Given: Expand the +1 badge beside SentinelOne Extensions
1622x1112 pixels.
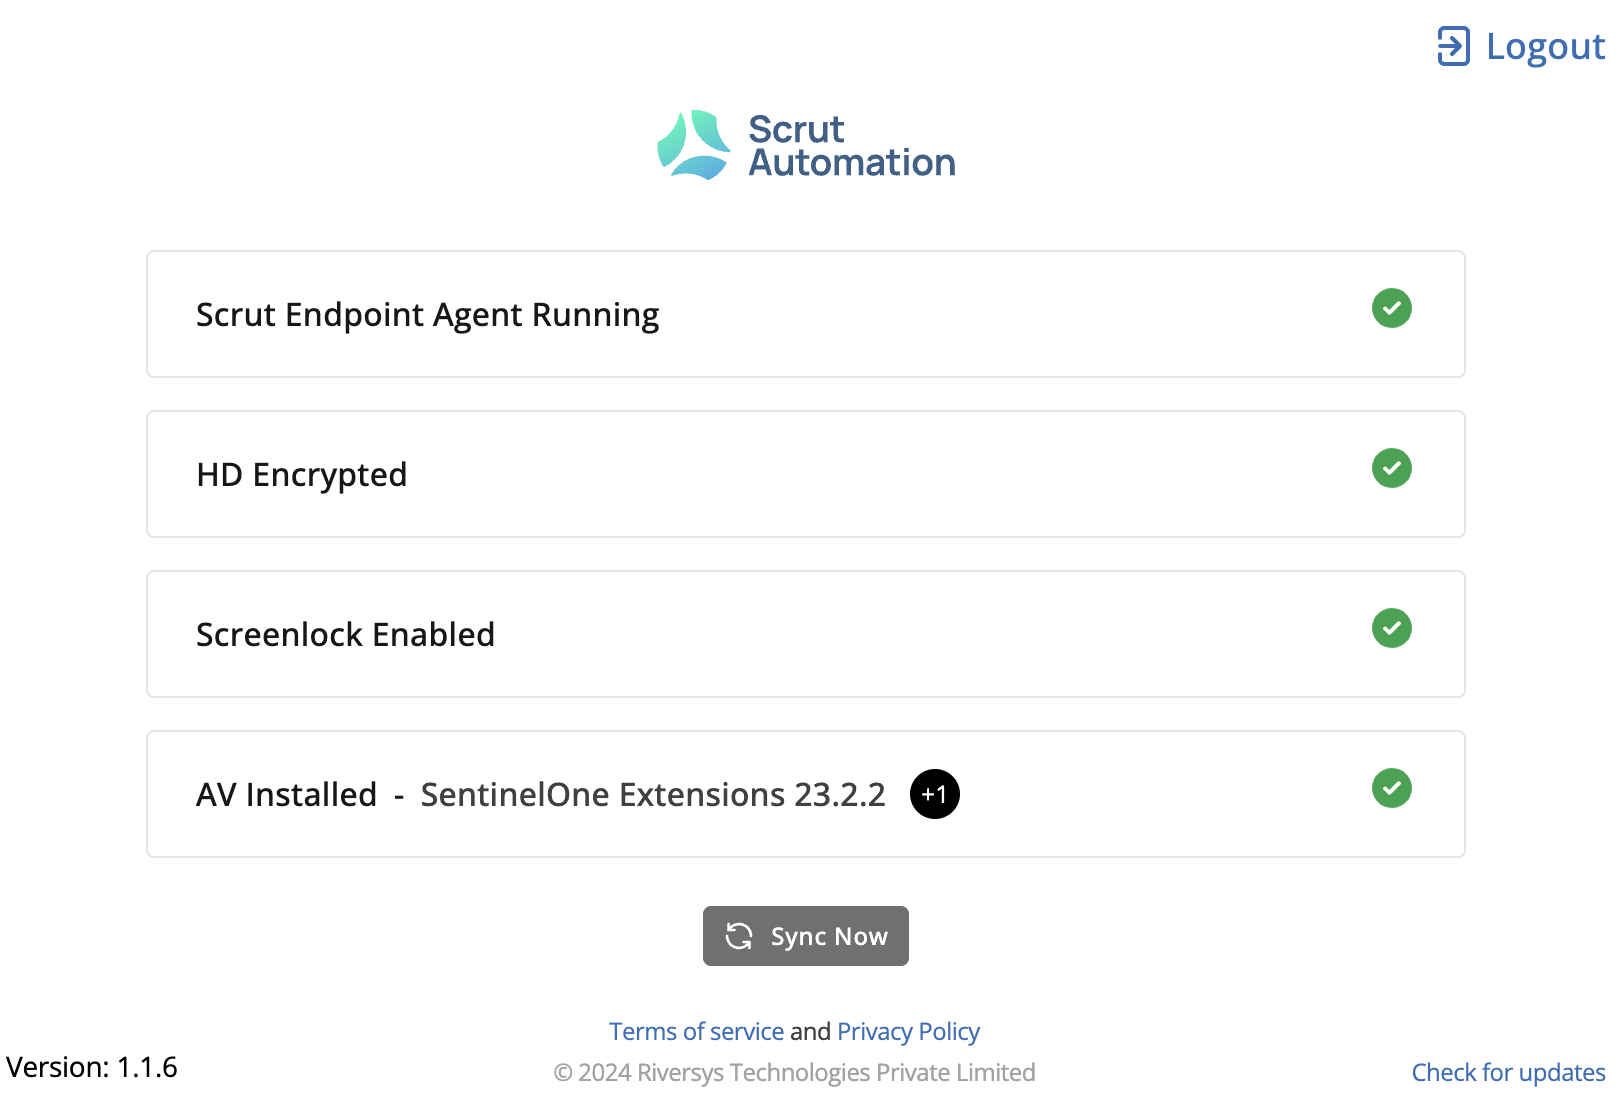Looking at the screenshot, I should pyautogui.click(x=934, y=794).
